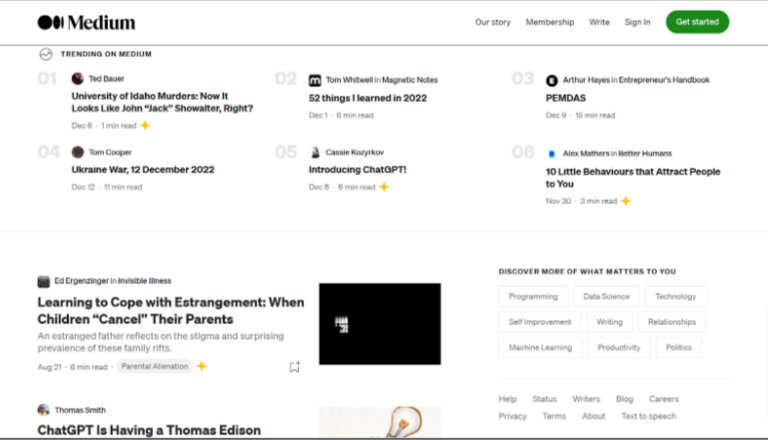768x440 pixels.
Task: Open Arthur Hayes avatar icon
Action: click(x=552, y=80)
